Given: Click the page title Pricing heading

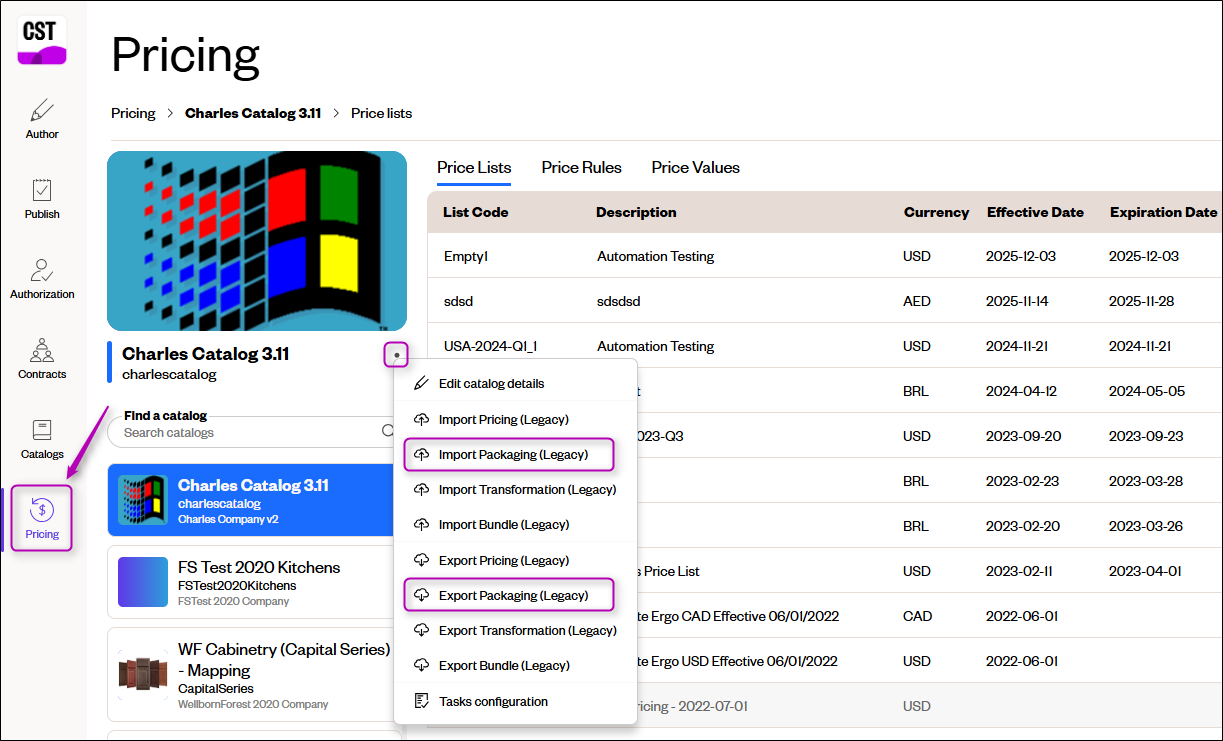Looking at the screenshot, I should (x=185, y=55).
